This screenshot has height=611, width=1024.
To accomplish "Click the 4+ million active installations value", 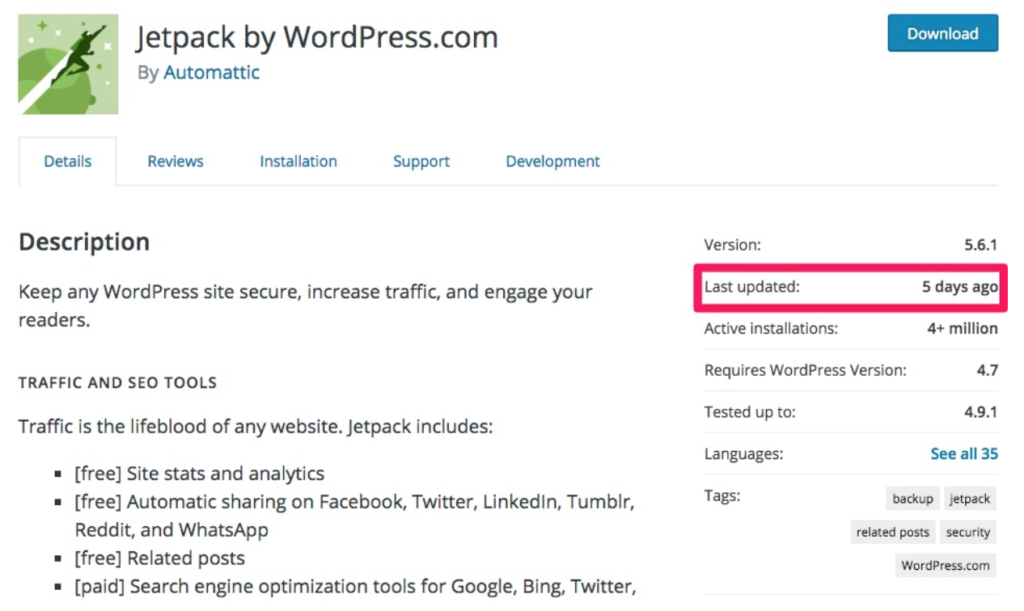I will click(x=962, y=329).
